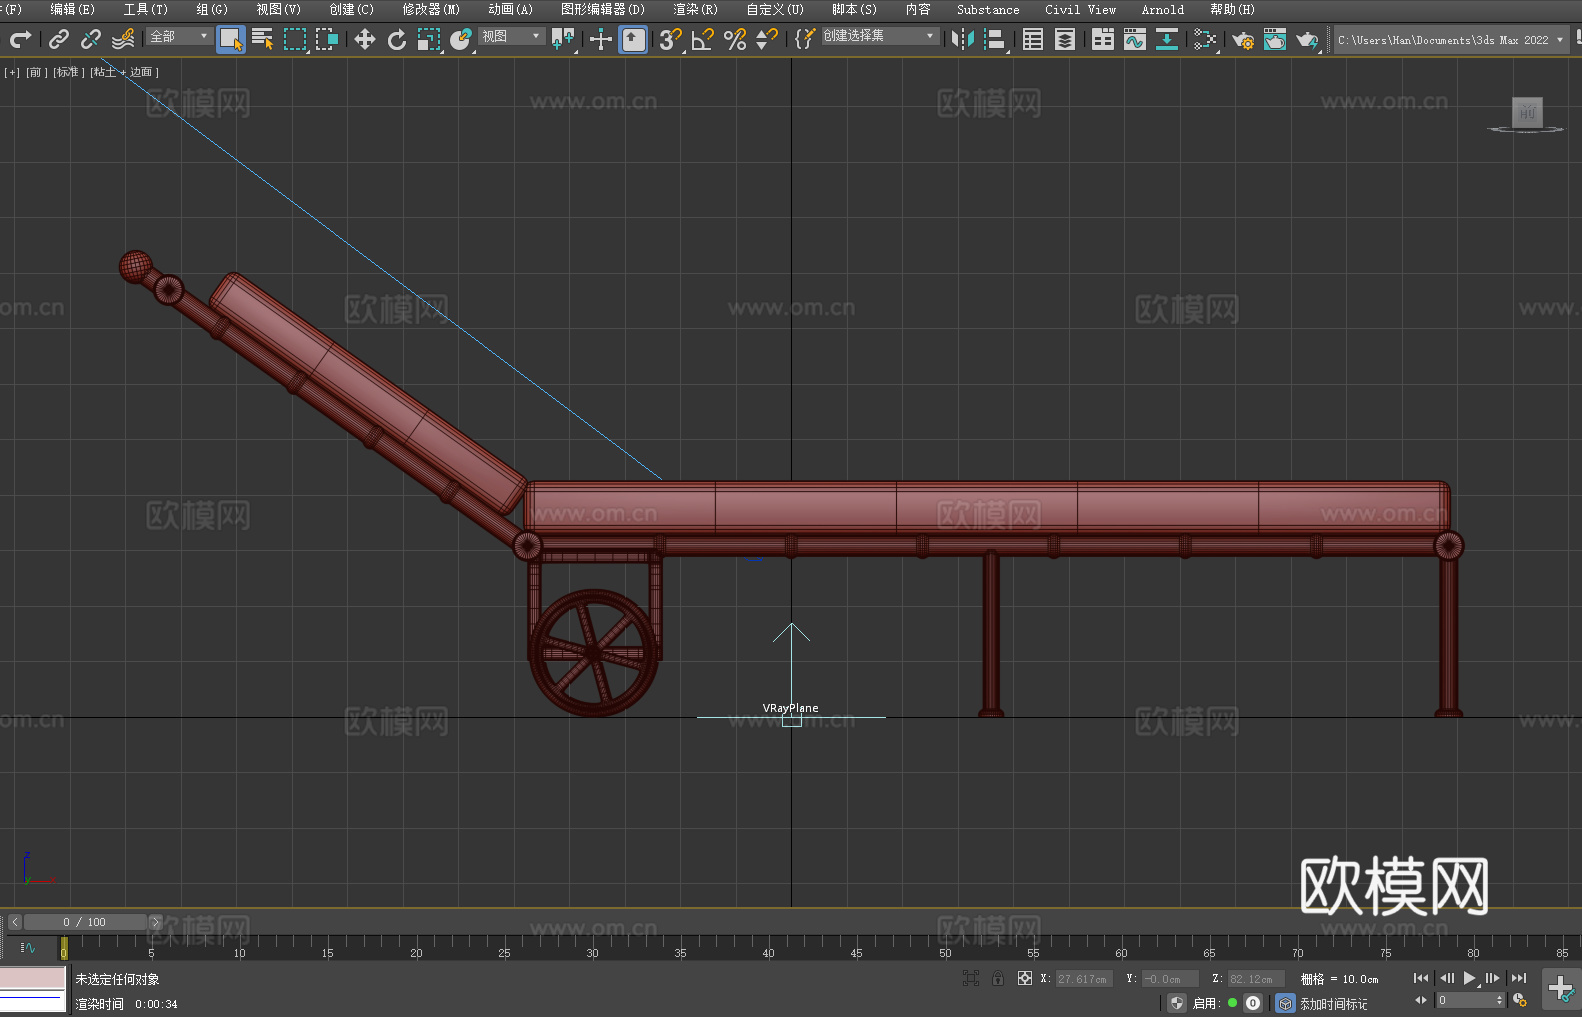Viewport: 1582px width, 1017px height.
Task: Open Mini Curve Editor icon
Action: tap(27, 947)
